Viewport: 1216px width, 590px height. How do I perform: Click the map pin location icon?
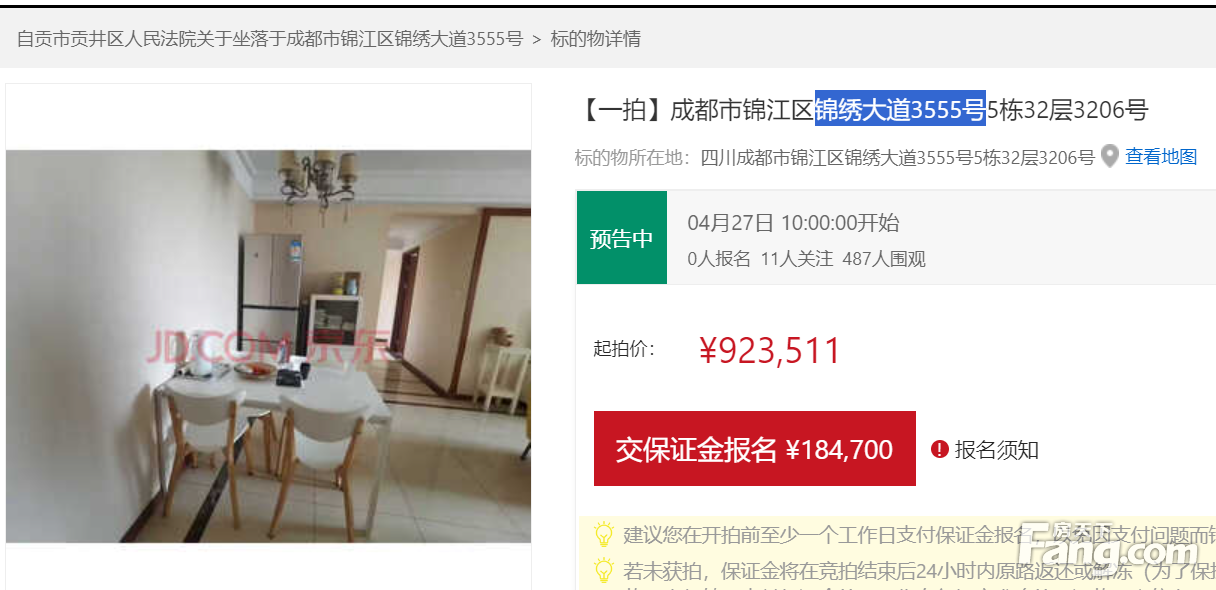pos(1109,157)
